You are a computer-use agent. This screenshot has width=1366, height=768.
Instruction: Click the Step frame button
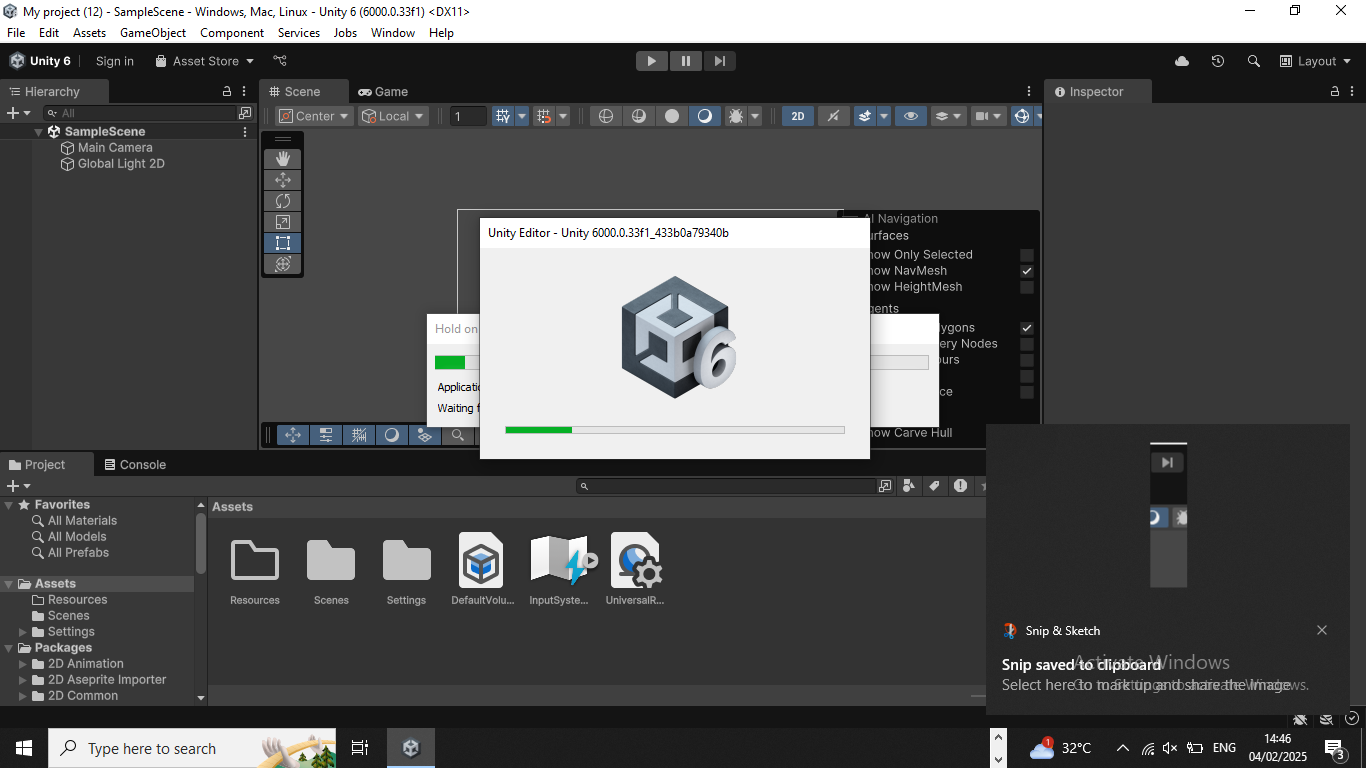[x=719, y=61]
